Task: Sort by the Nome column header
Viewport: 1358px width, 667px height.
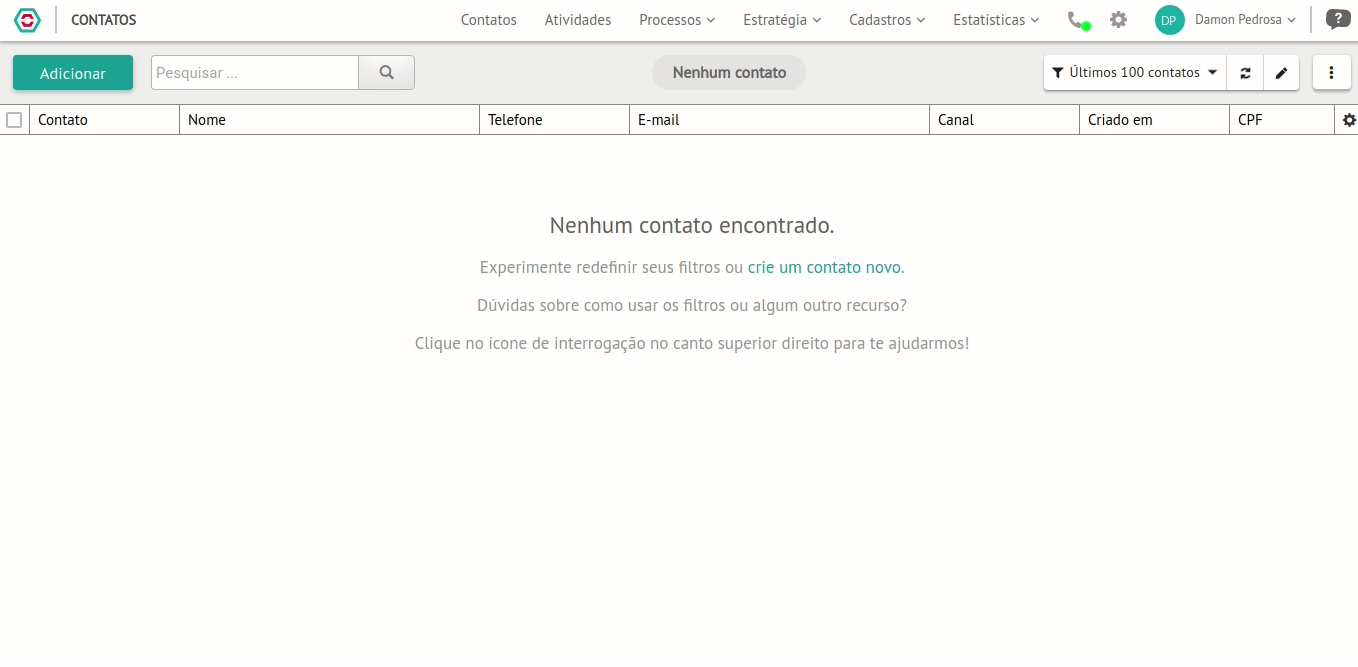Action: click(x=329, y=120)
